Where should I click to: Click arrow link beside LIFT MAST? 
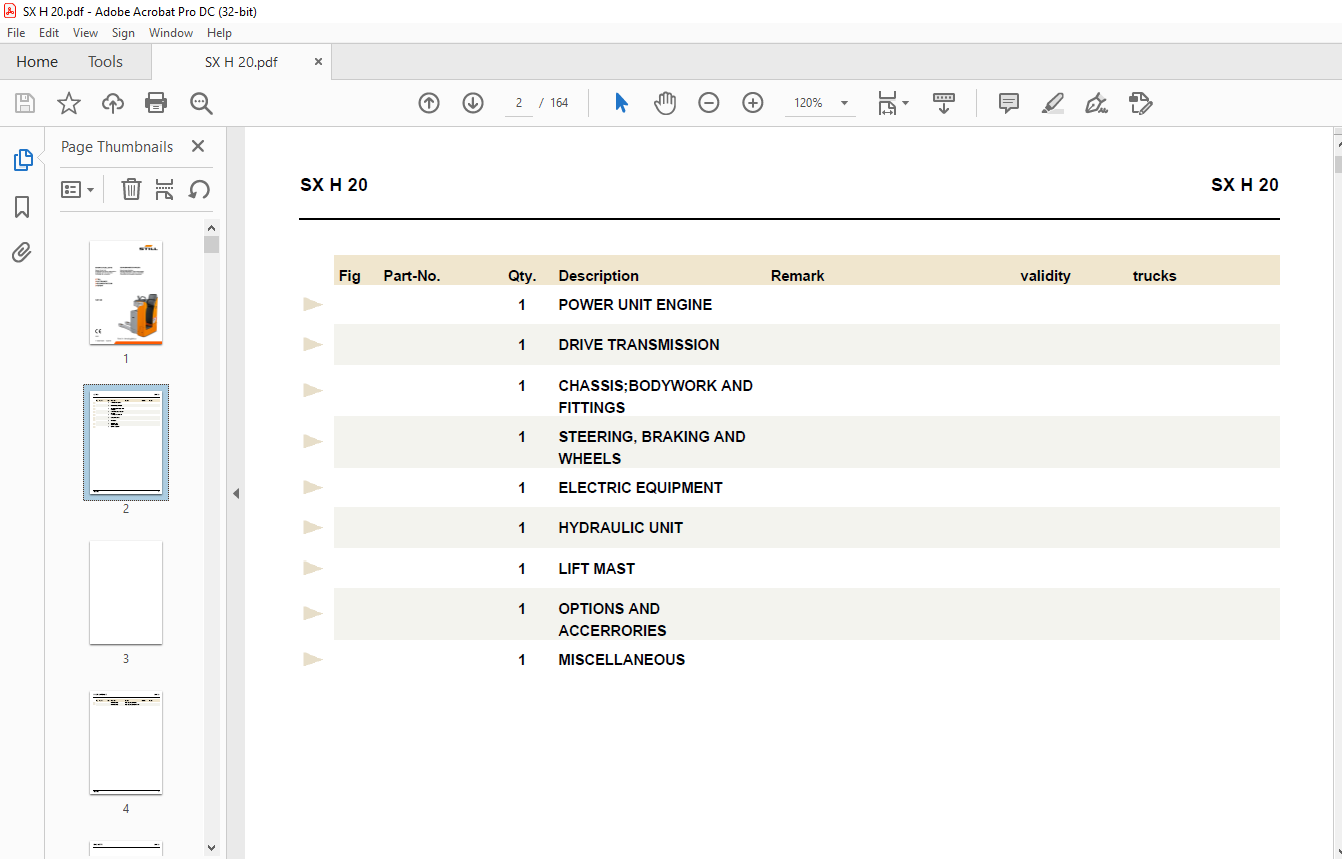coord(313,568)
